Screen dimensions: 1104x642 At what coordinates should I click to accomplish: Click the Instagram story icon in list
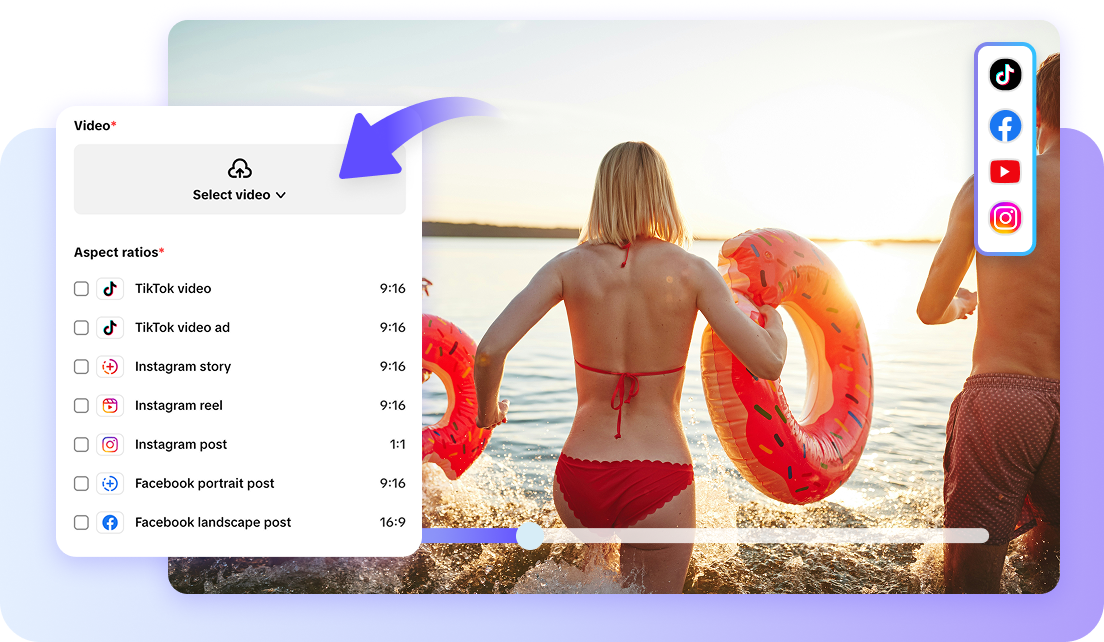tap(110, 367)
